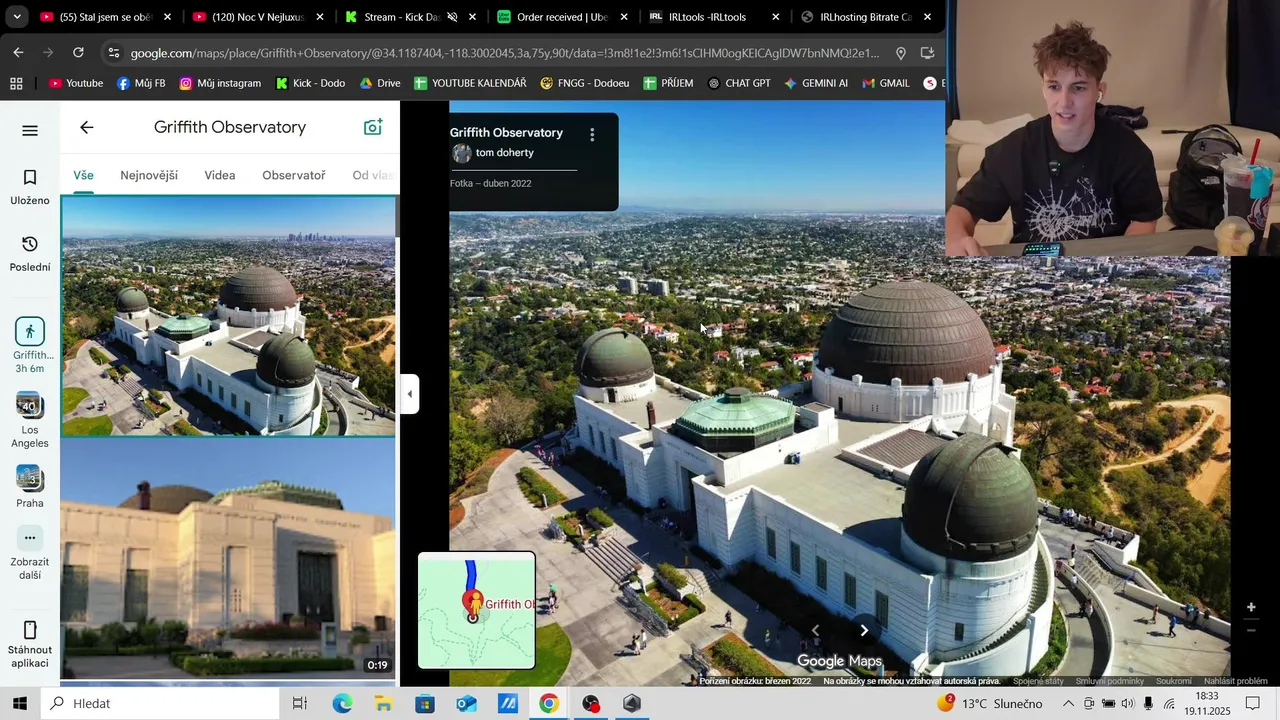The image size is (1280, 720).
Task: Open the Google Maps hamburger menu
Action: click(x=30, y=131)
